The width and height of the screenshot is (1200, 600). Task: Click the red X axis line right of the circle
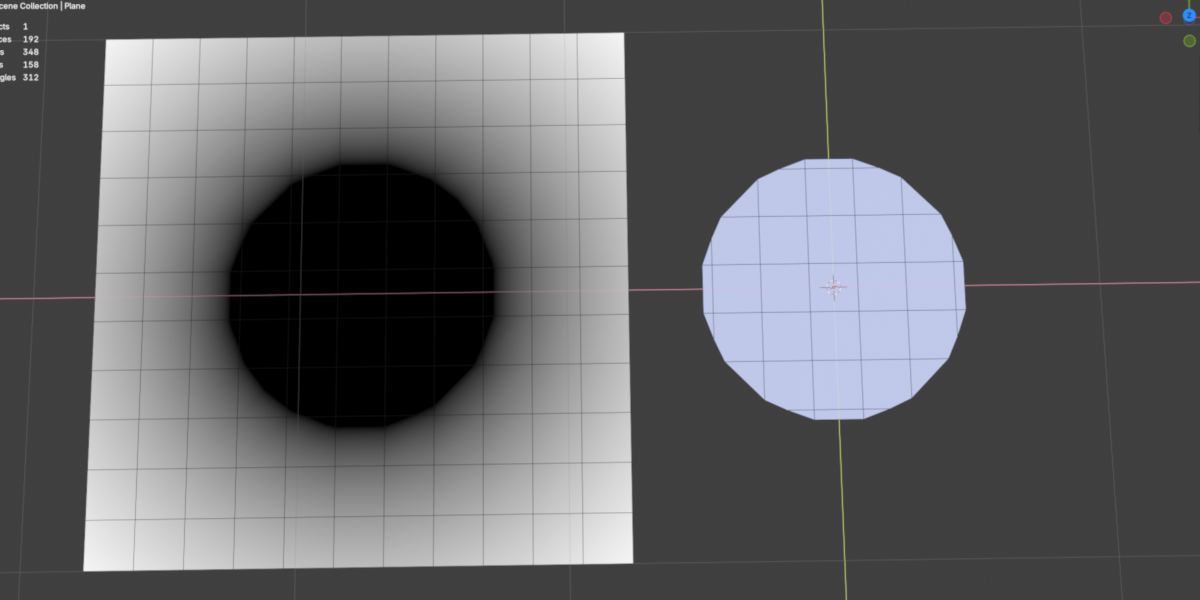tap(1082, 284)
